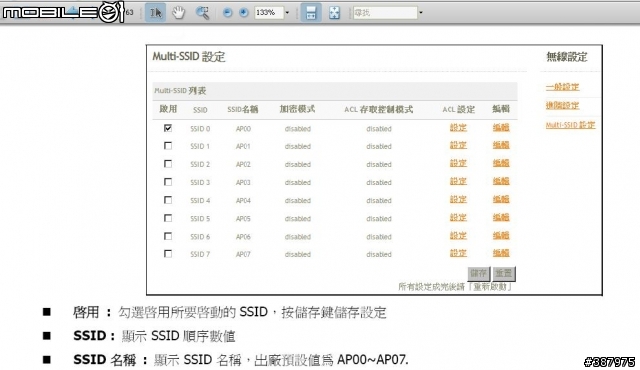Check the enable checkbox for SSID 4
This screenshot has height=370, width=640.
[x=168, y=200]
